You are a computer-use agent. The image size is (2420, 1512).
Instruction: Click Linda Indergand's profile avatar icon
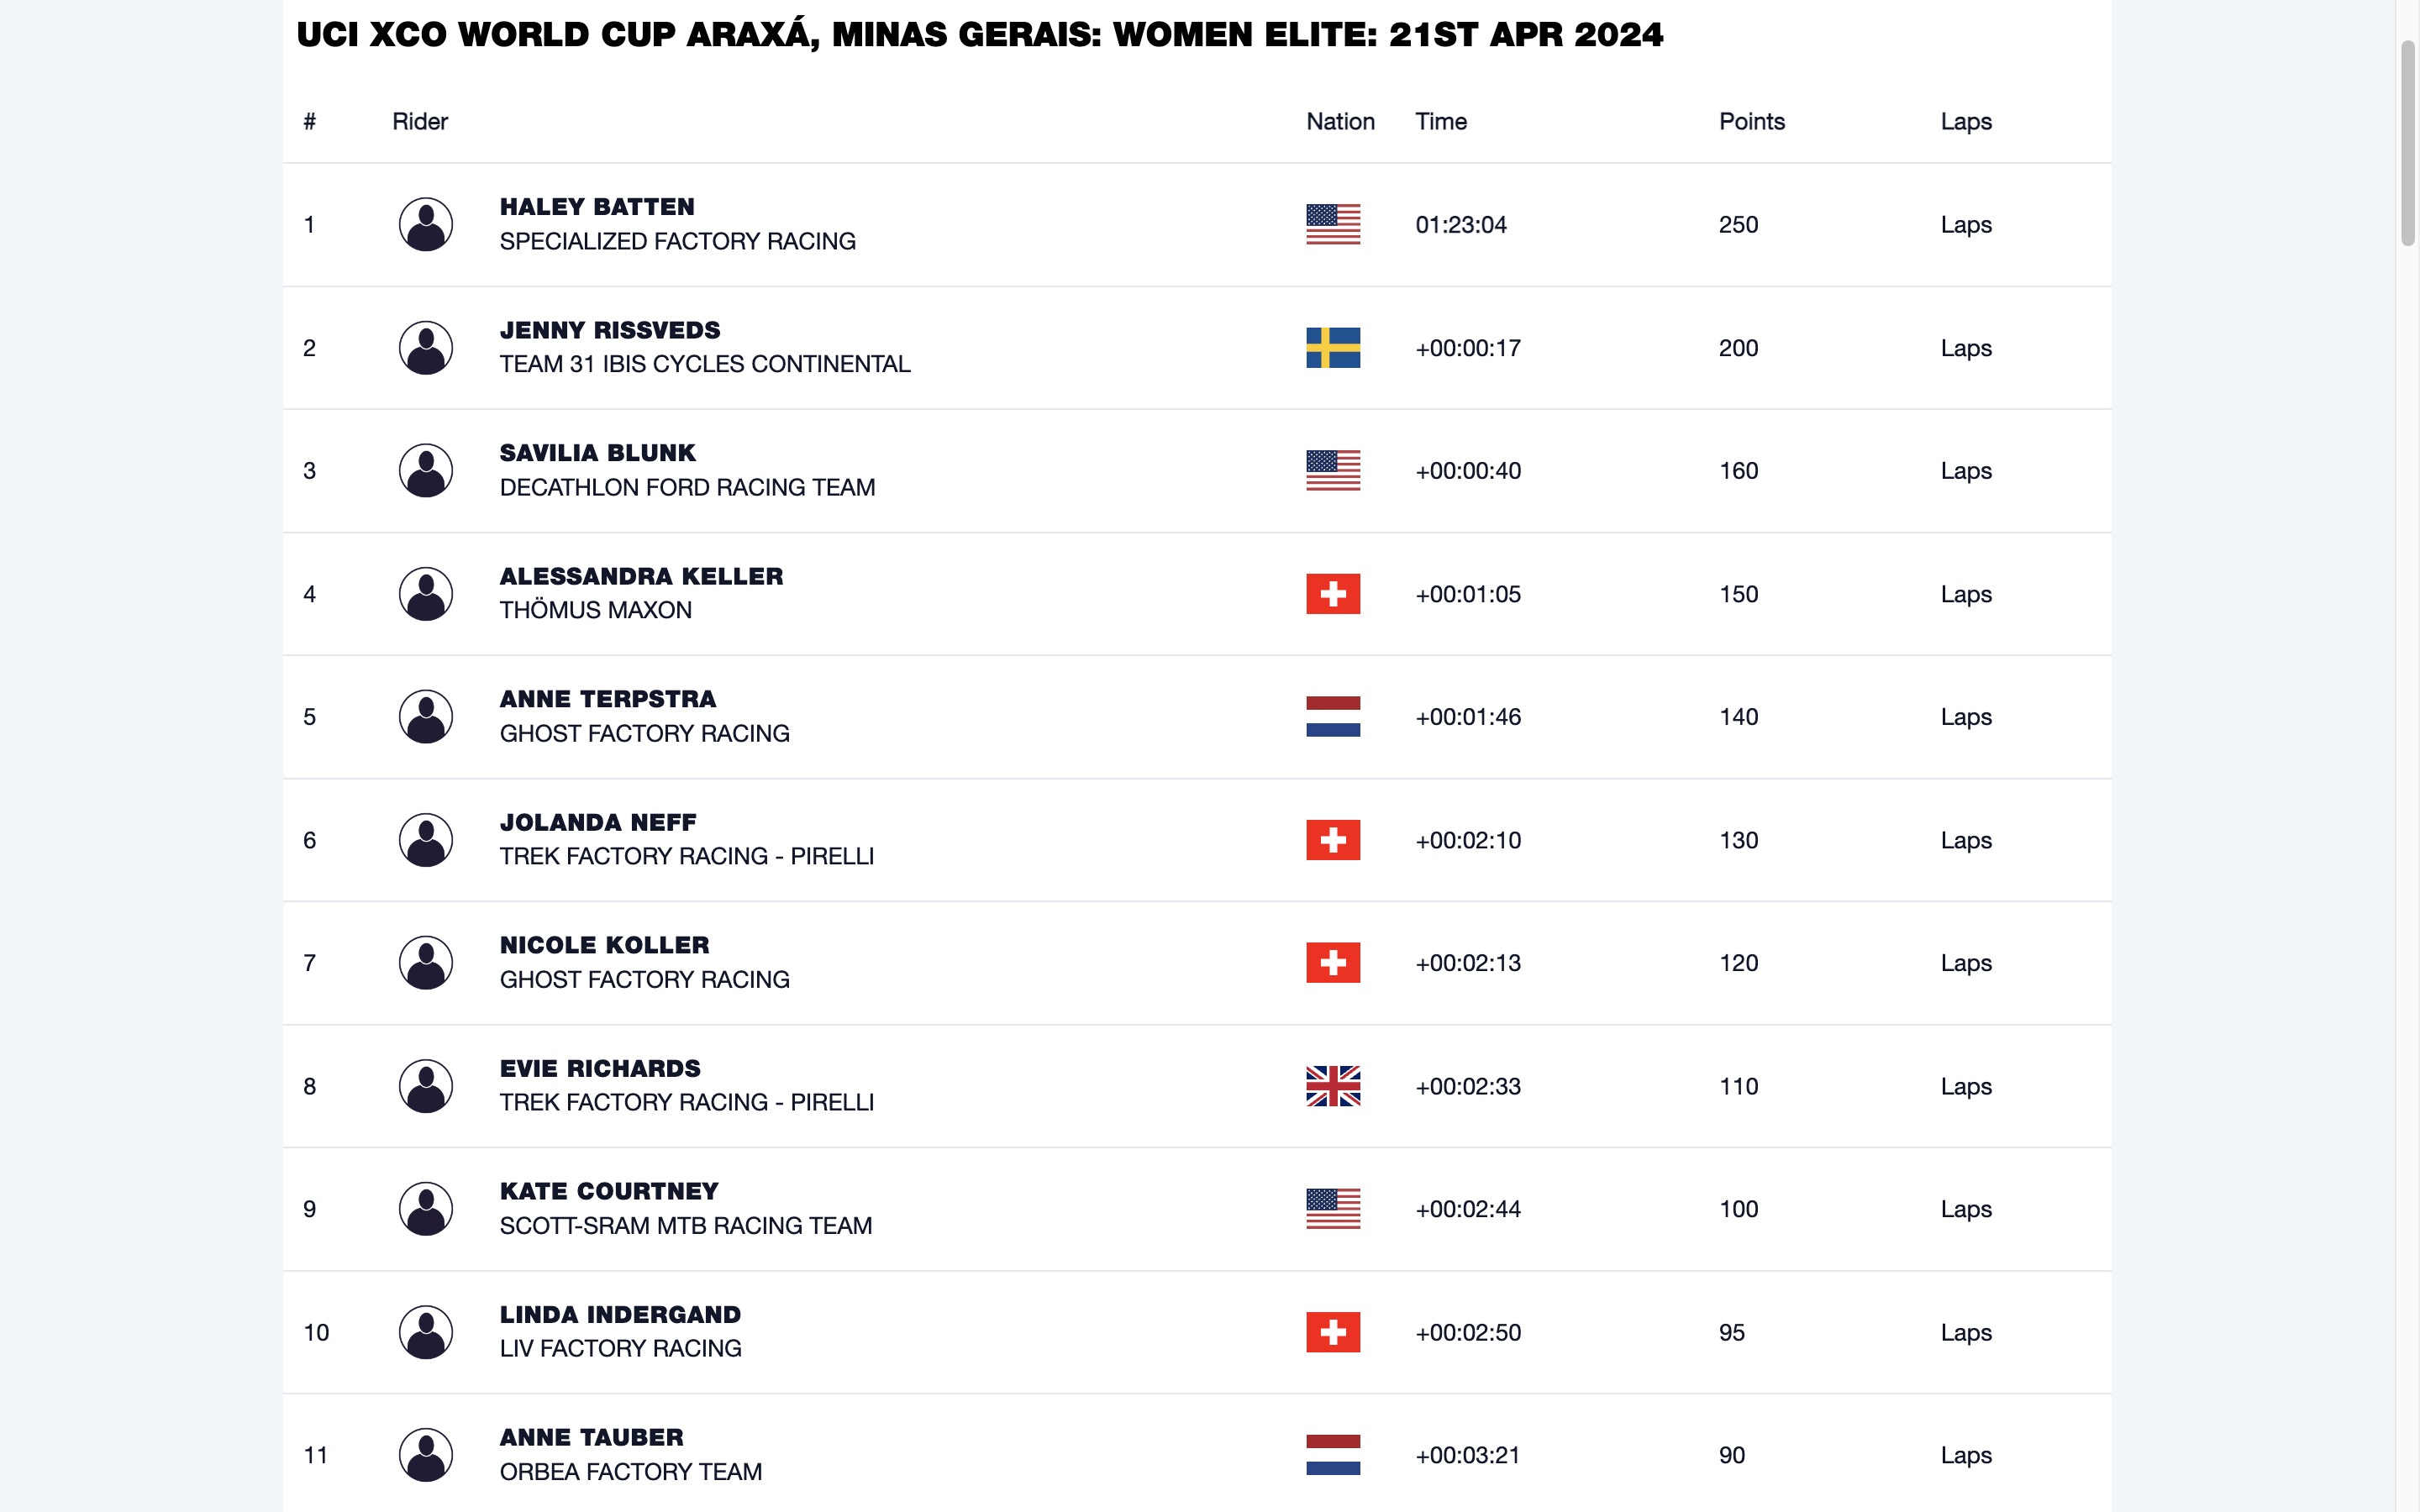tap(425, 1332)
